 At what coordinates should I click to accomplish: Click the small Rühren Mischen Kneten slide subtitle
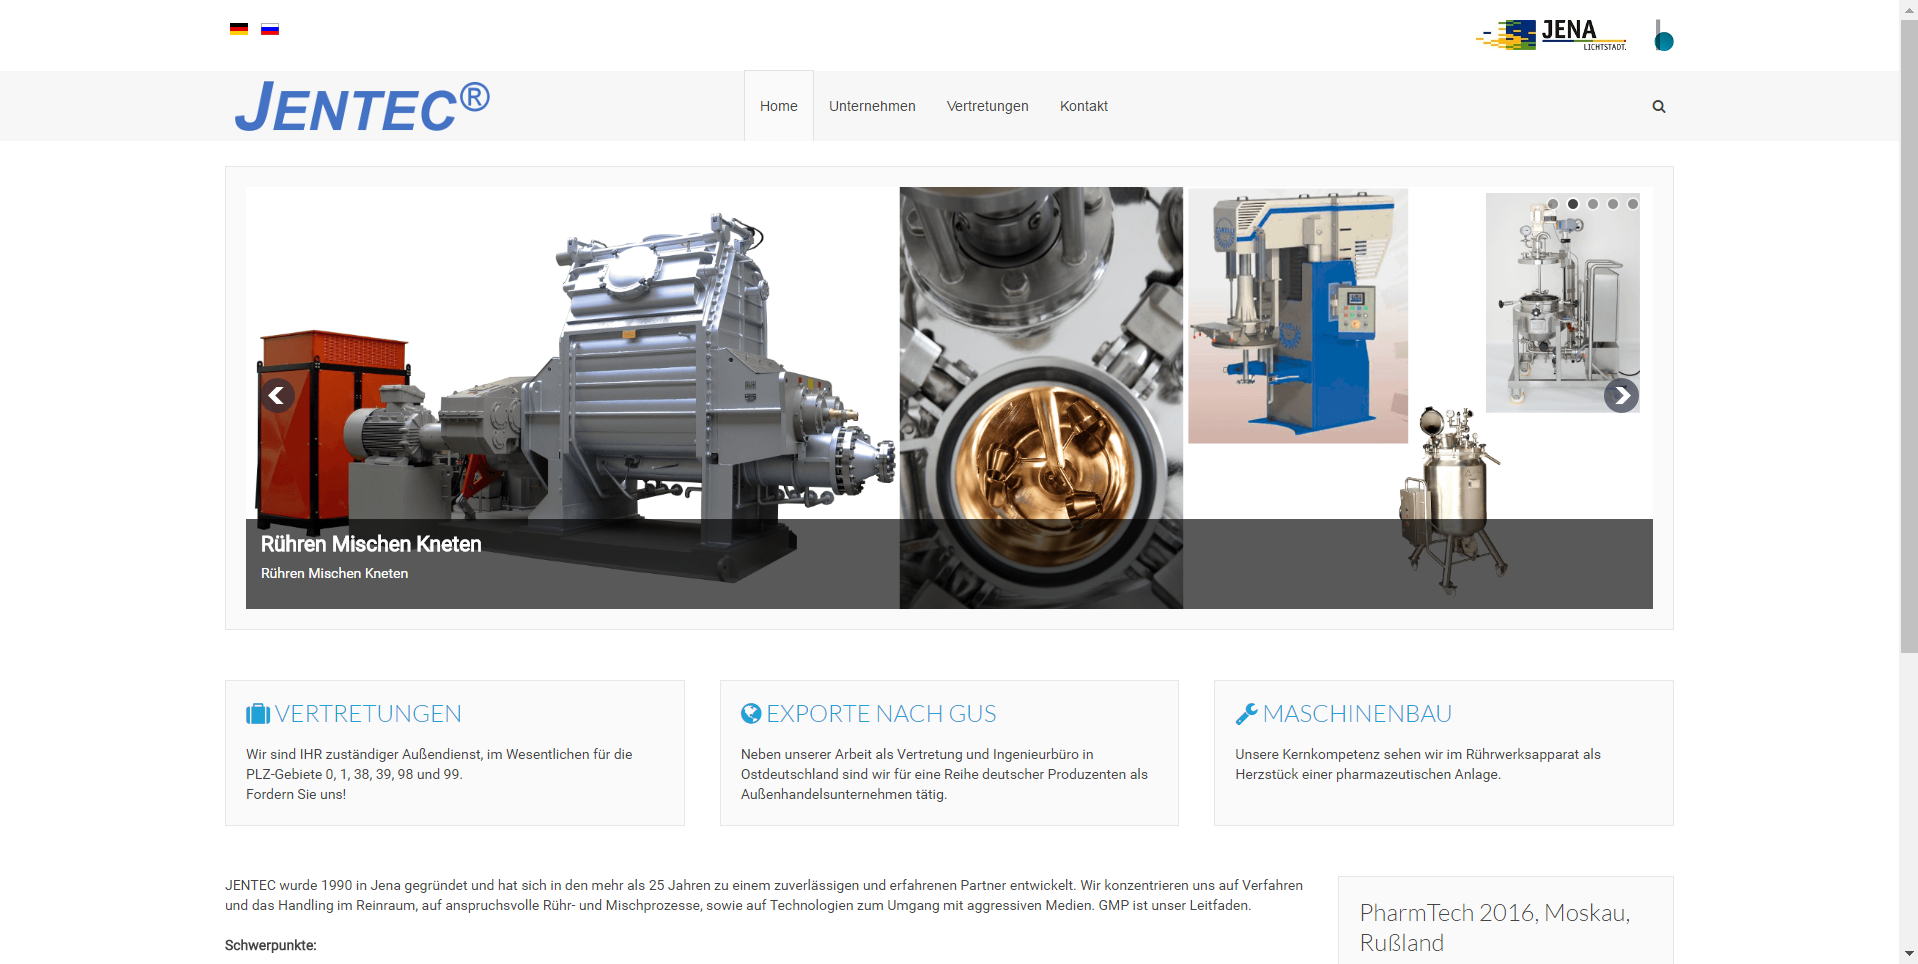tap(335, 573)
